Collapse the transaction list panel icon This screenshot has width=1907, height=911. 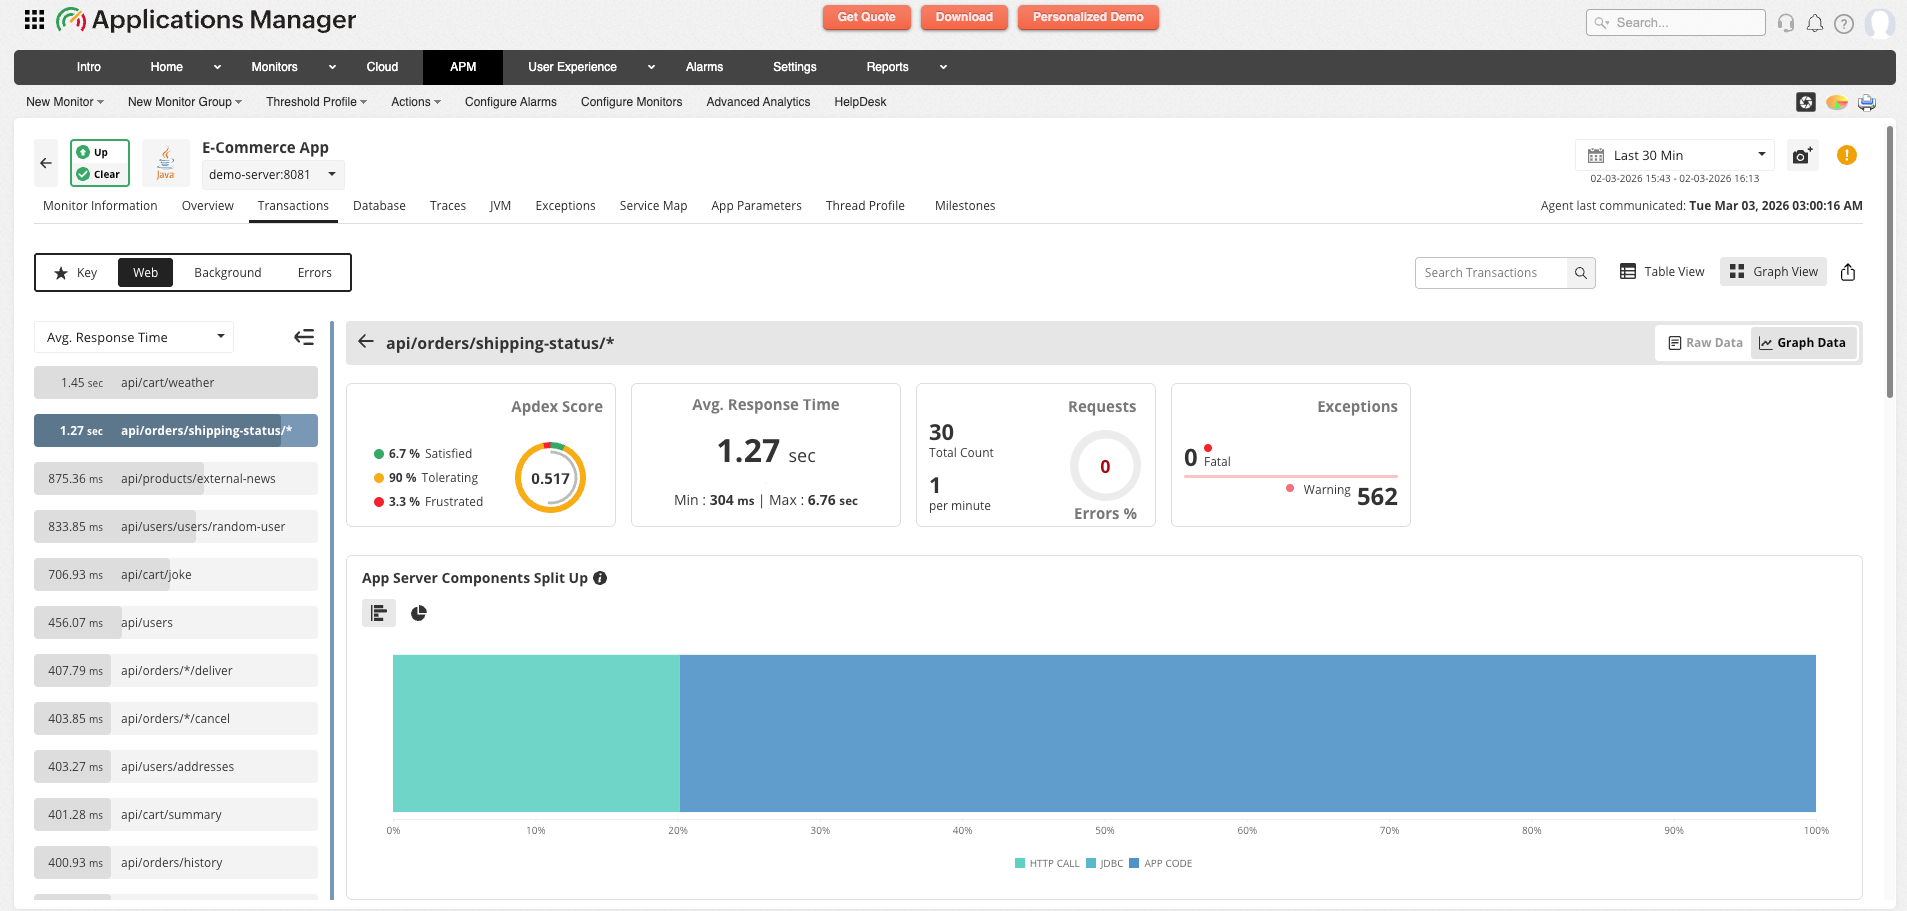coord(304,338)
